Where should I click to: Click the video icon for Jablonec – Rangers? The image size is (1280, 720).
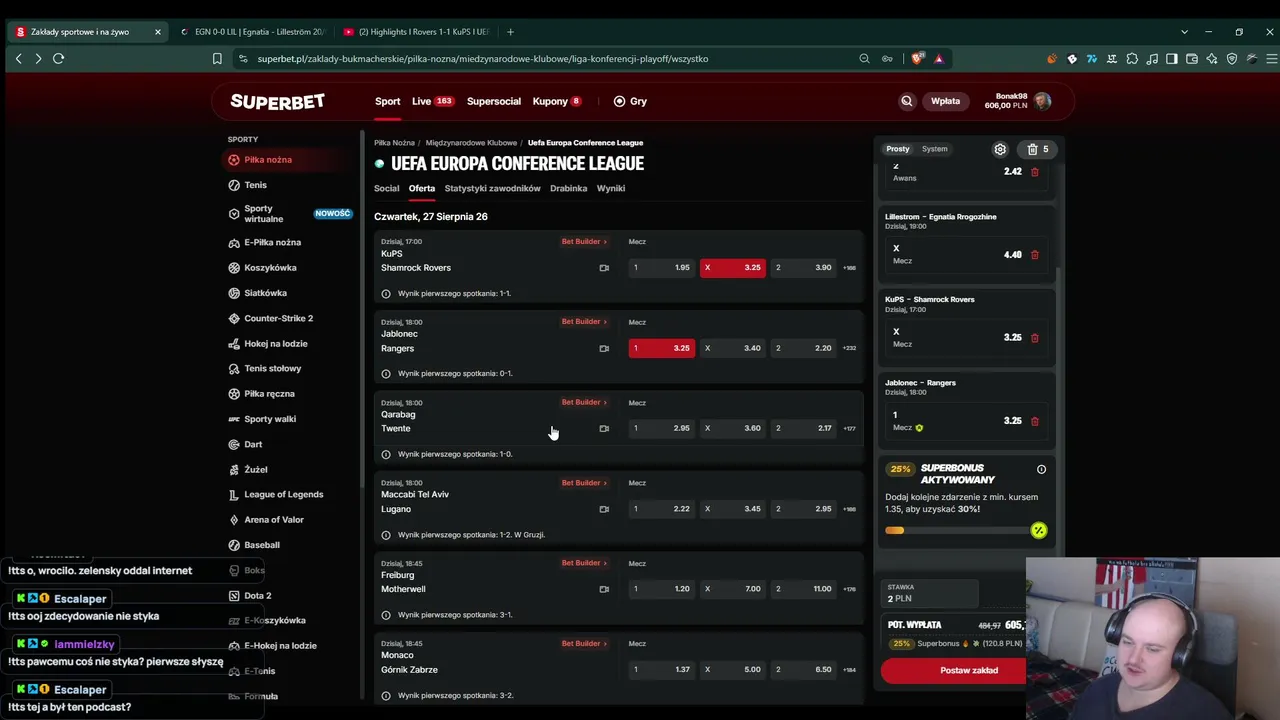604,348
